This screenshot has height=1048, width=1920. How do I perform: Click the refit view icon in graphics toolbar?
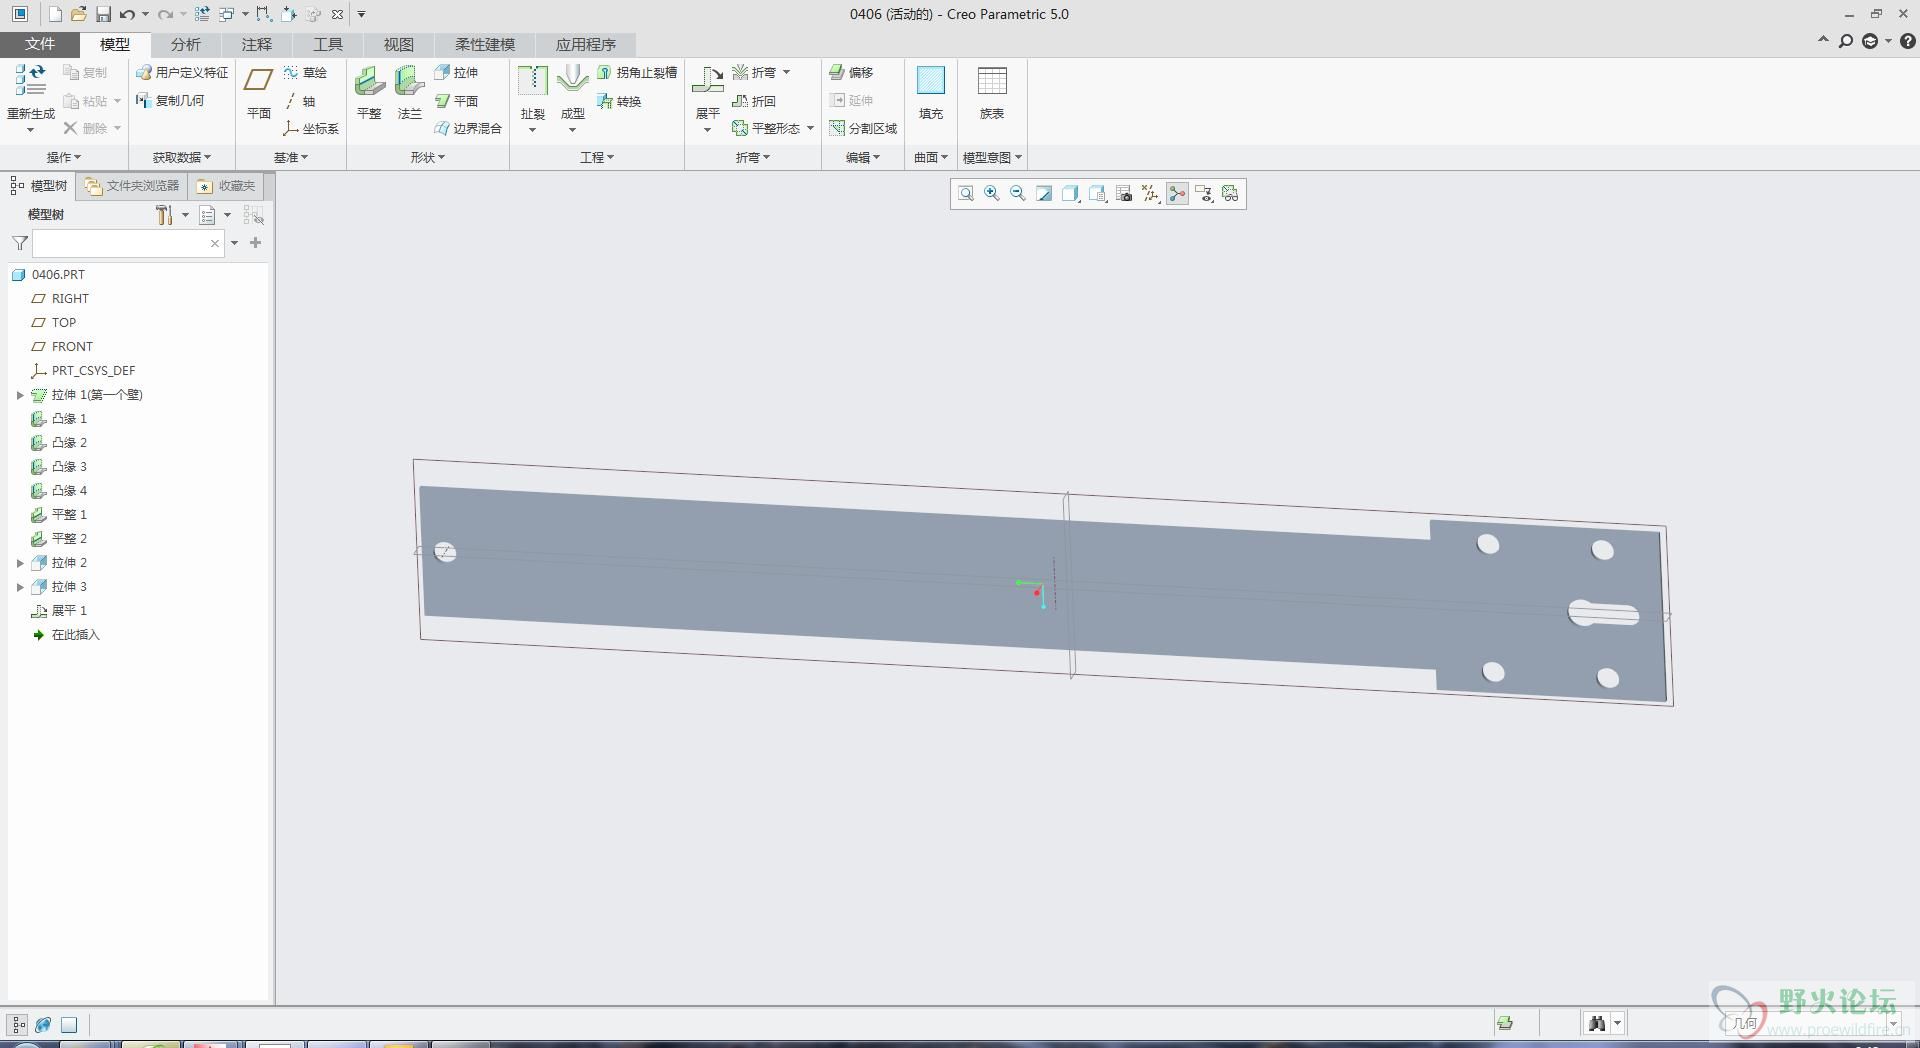click(966, 194)
